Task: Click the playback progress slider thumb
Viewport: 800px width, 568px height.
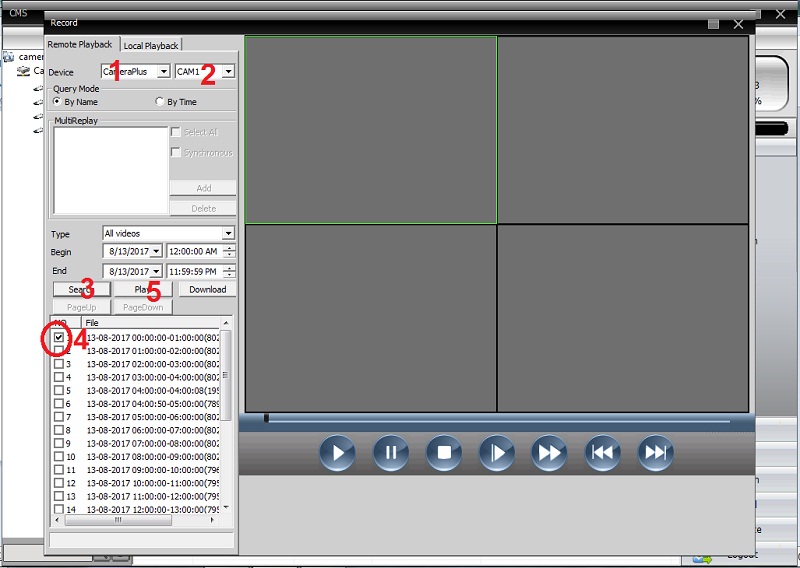Action: pyautogui.click(x=266, y=418)
